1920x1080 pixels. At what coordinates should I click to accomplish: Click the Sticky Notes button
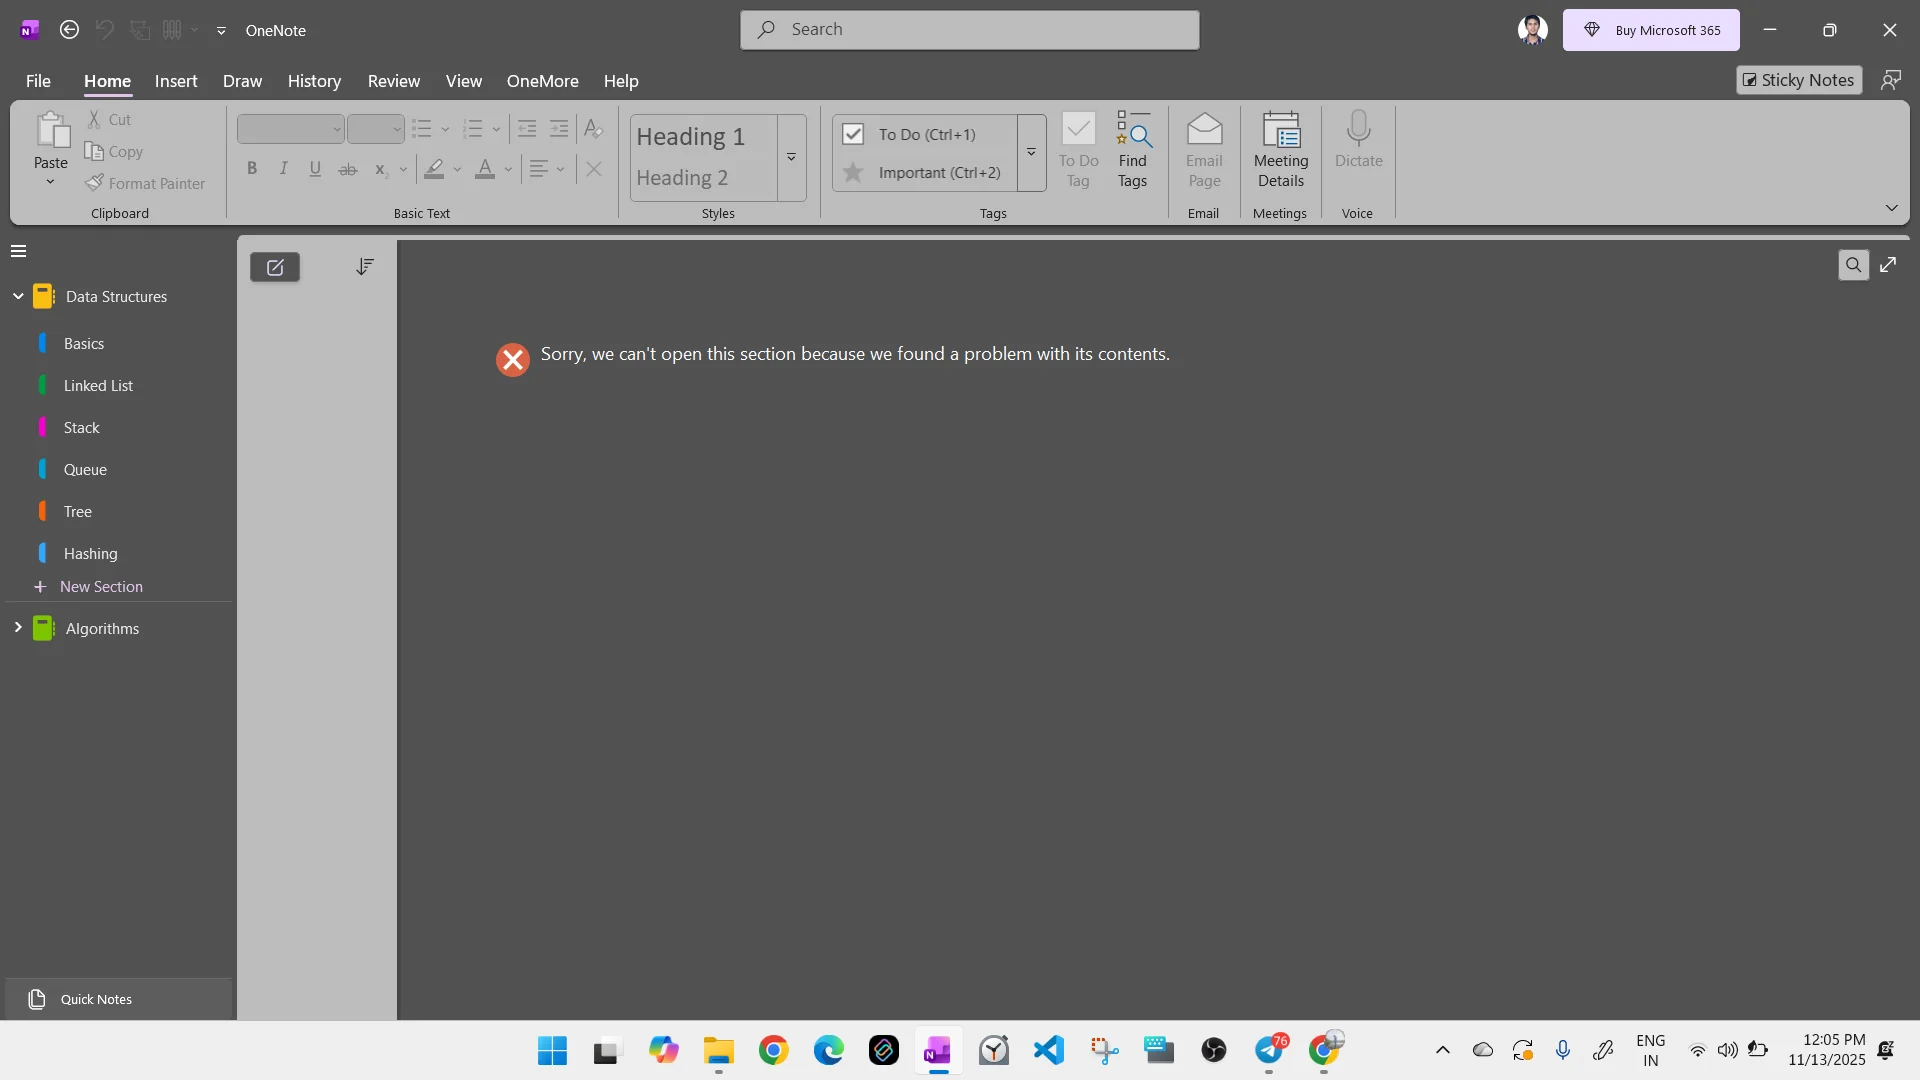1798,80
